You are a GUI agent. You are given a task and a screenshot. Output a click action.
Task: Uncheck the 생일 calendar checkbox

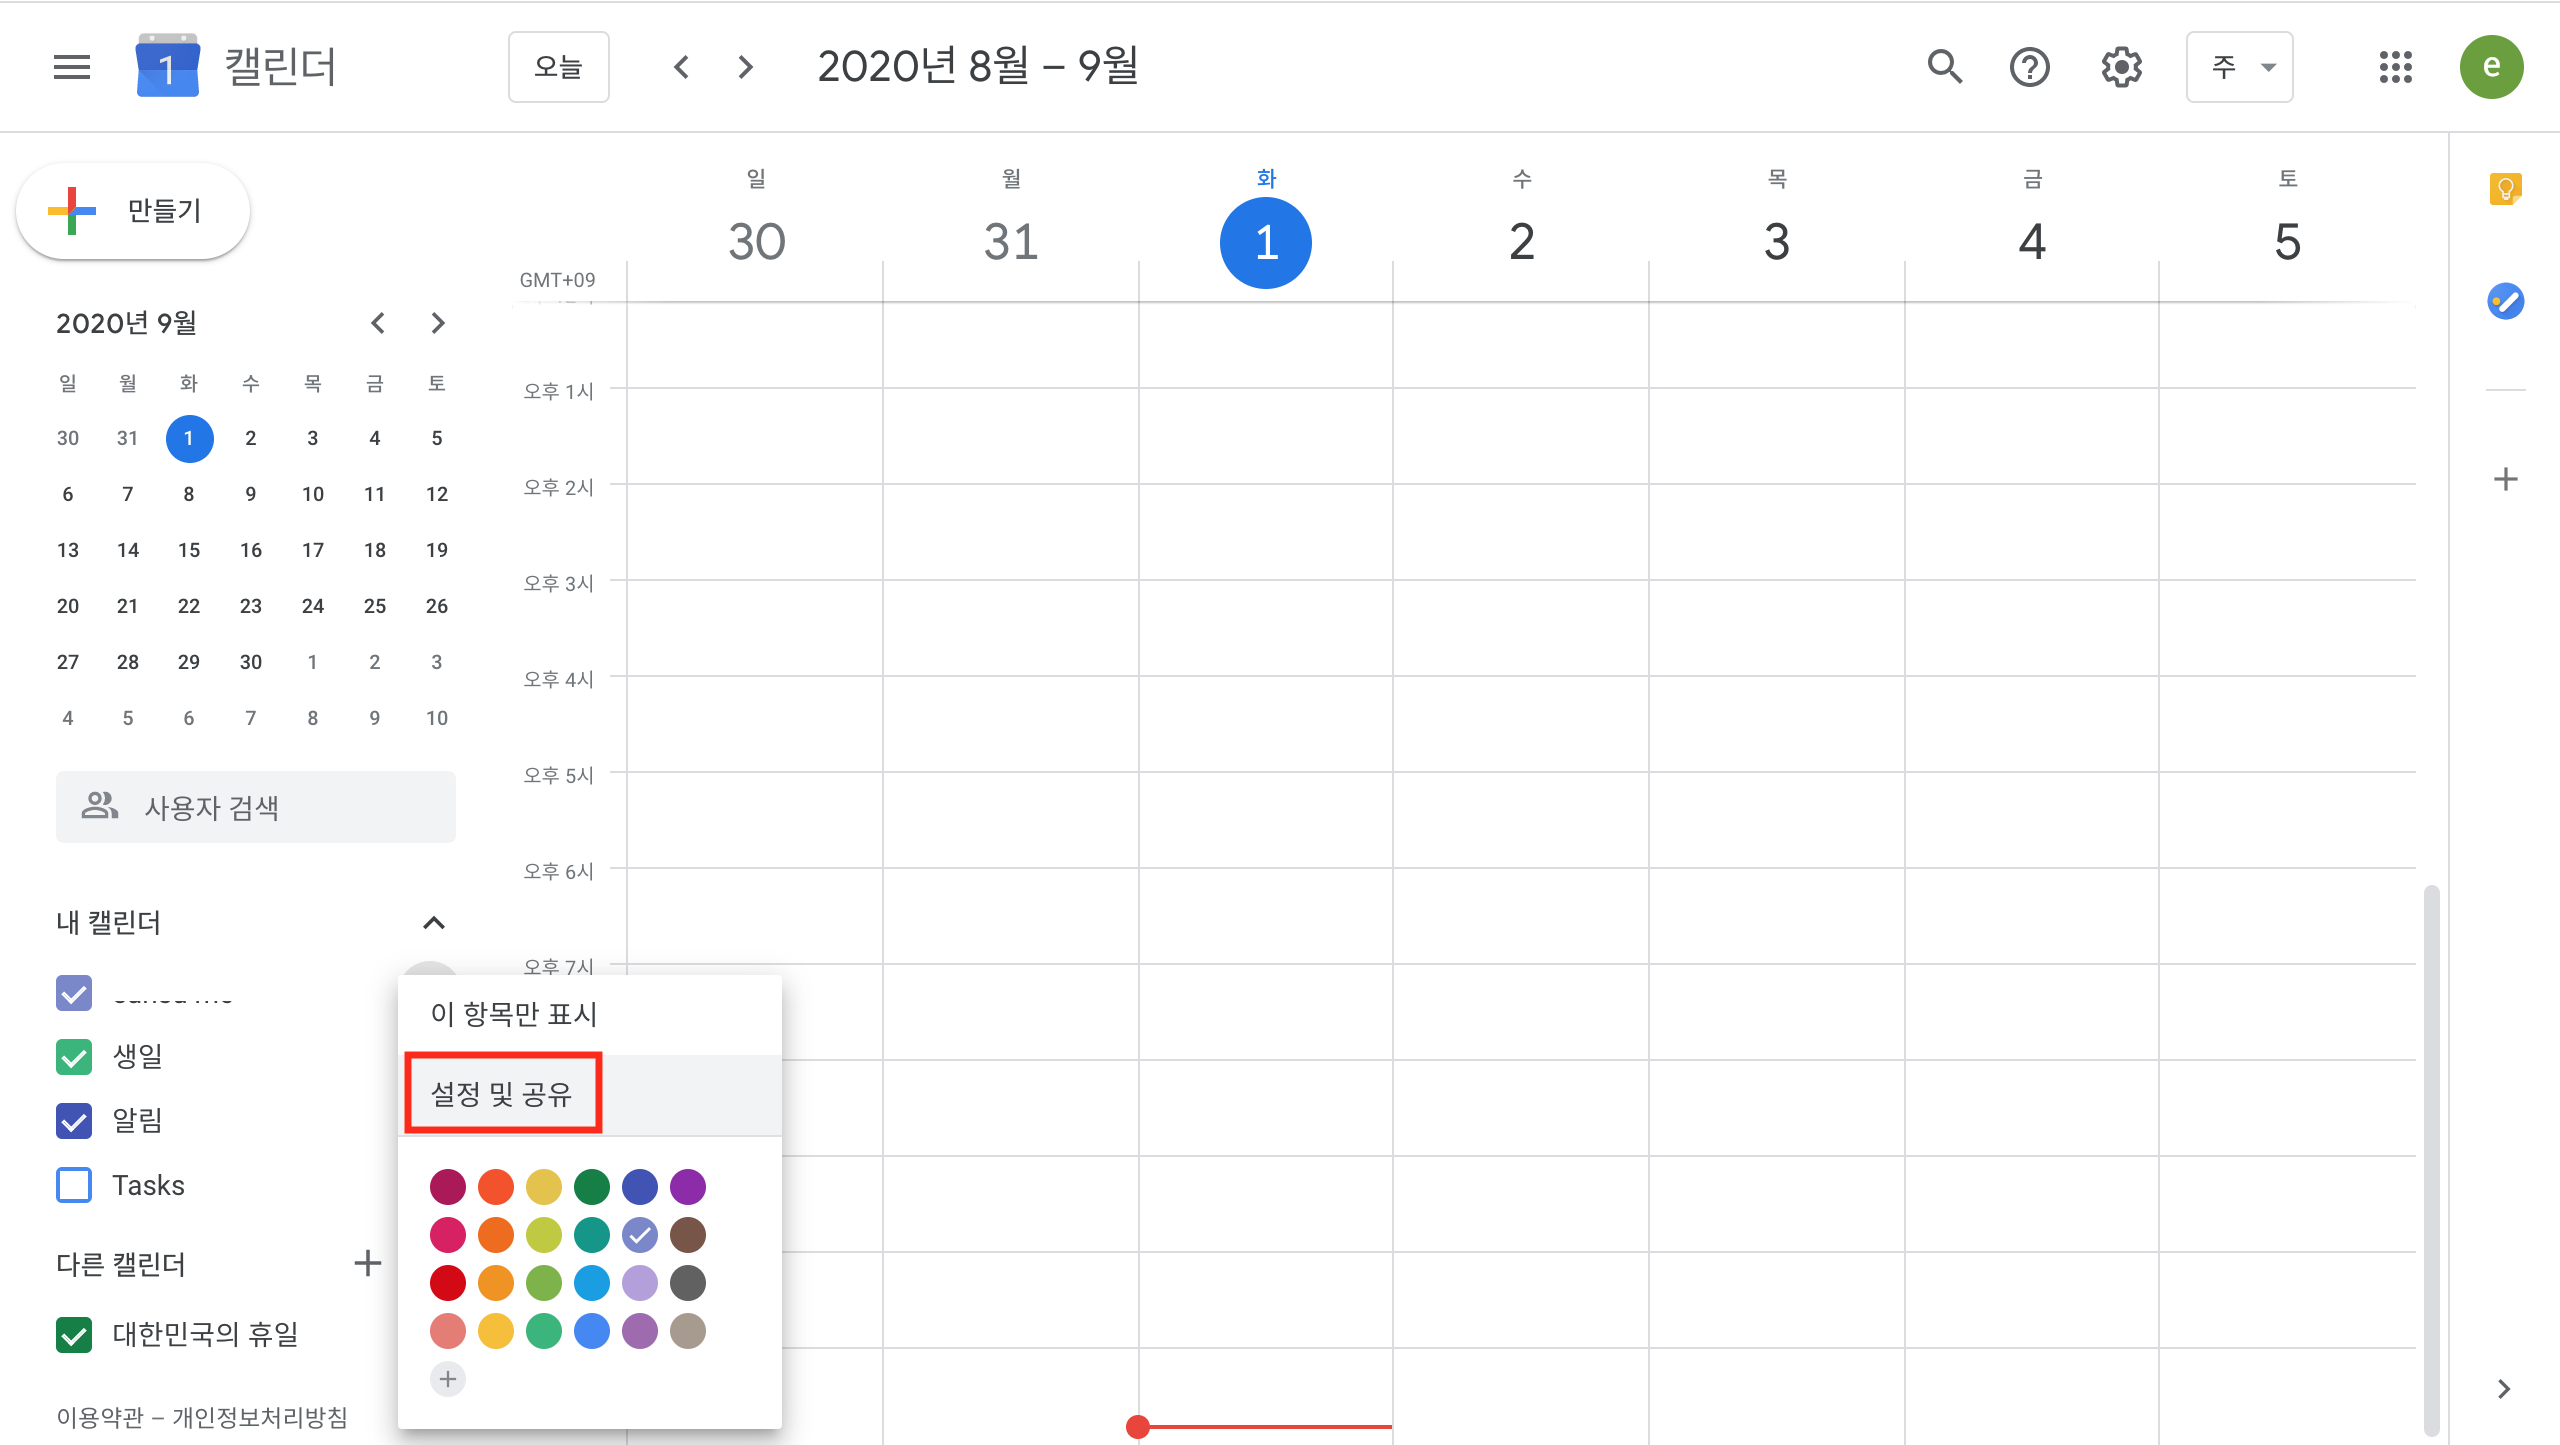pyautogui.click(x=74, y=1057)
